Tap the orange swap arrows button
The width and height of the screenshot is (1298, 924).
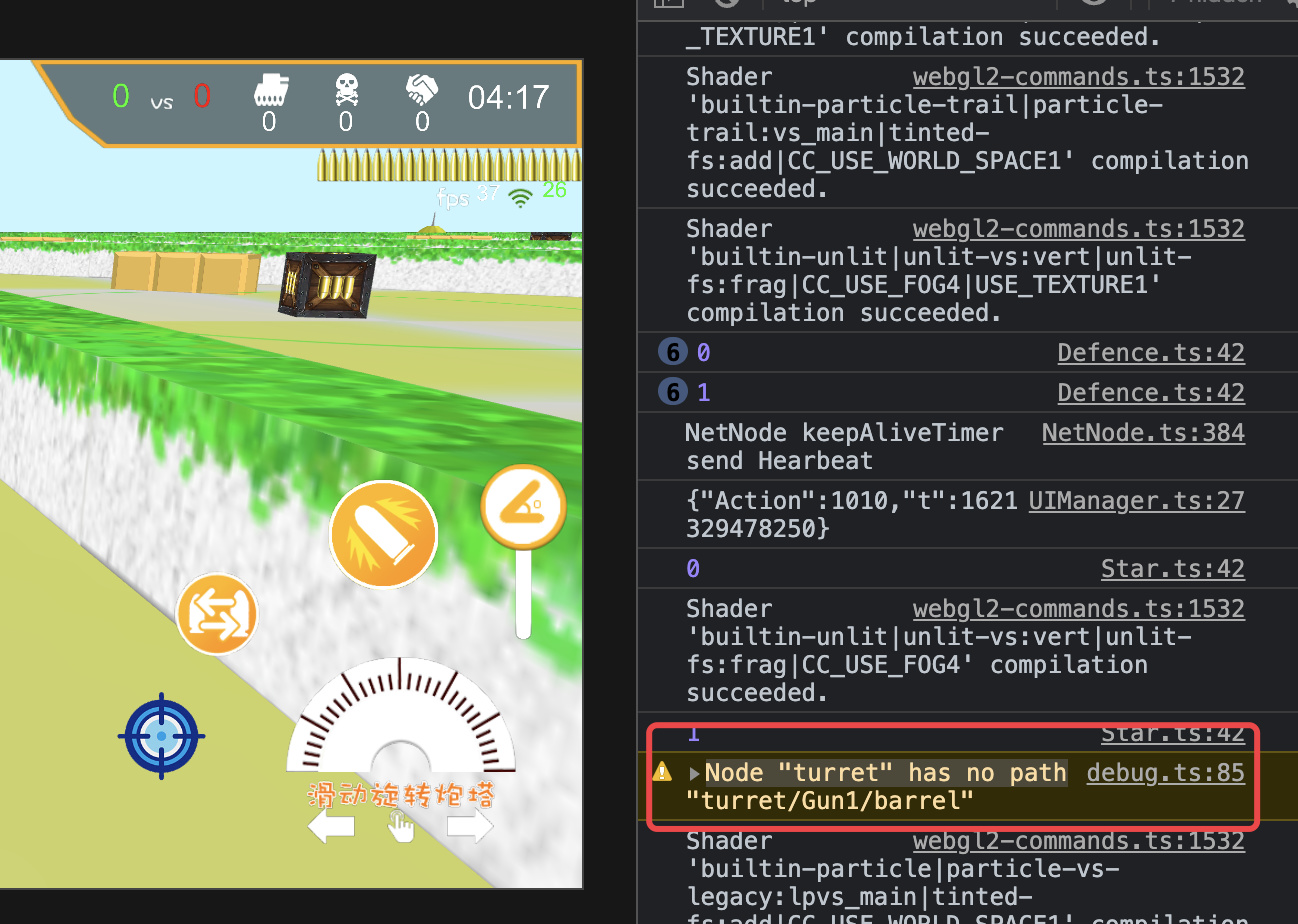(217, 614)
